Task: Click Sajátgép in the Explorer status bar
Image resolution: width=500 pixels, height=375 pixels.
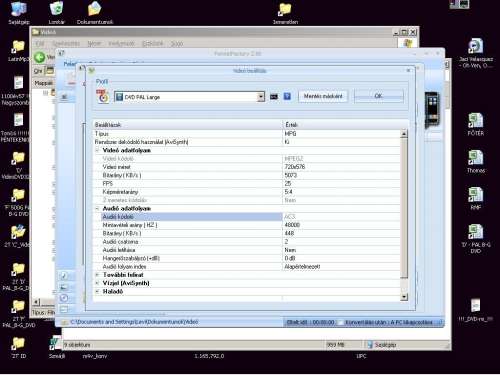Action: coord(382,345)
